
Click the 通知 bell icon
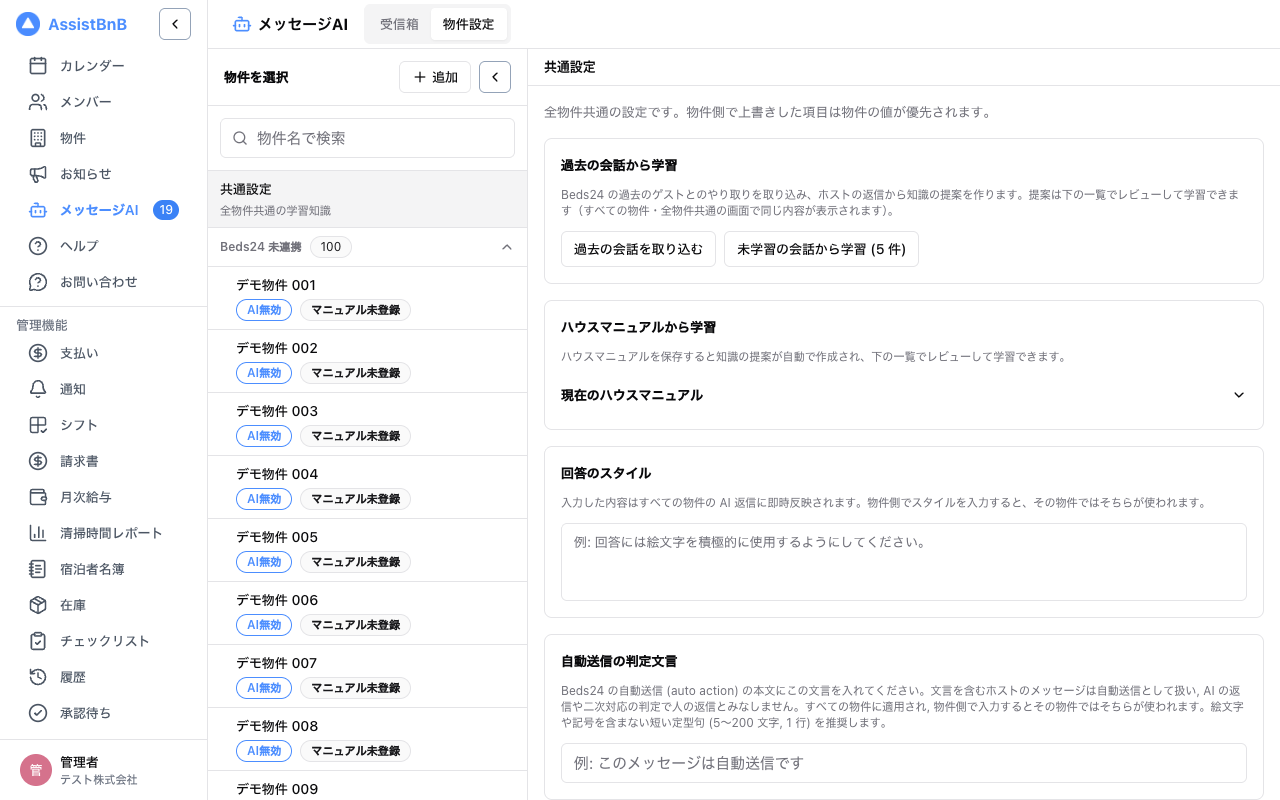pyautogui.click(x=38, y=389)
